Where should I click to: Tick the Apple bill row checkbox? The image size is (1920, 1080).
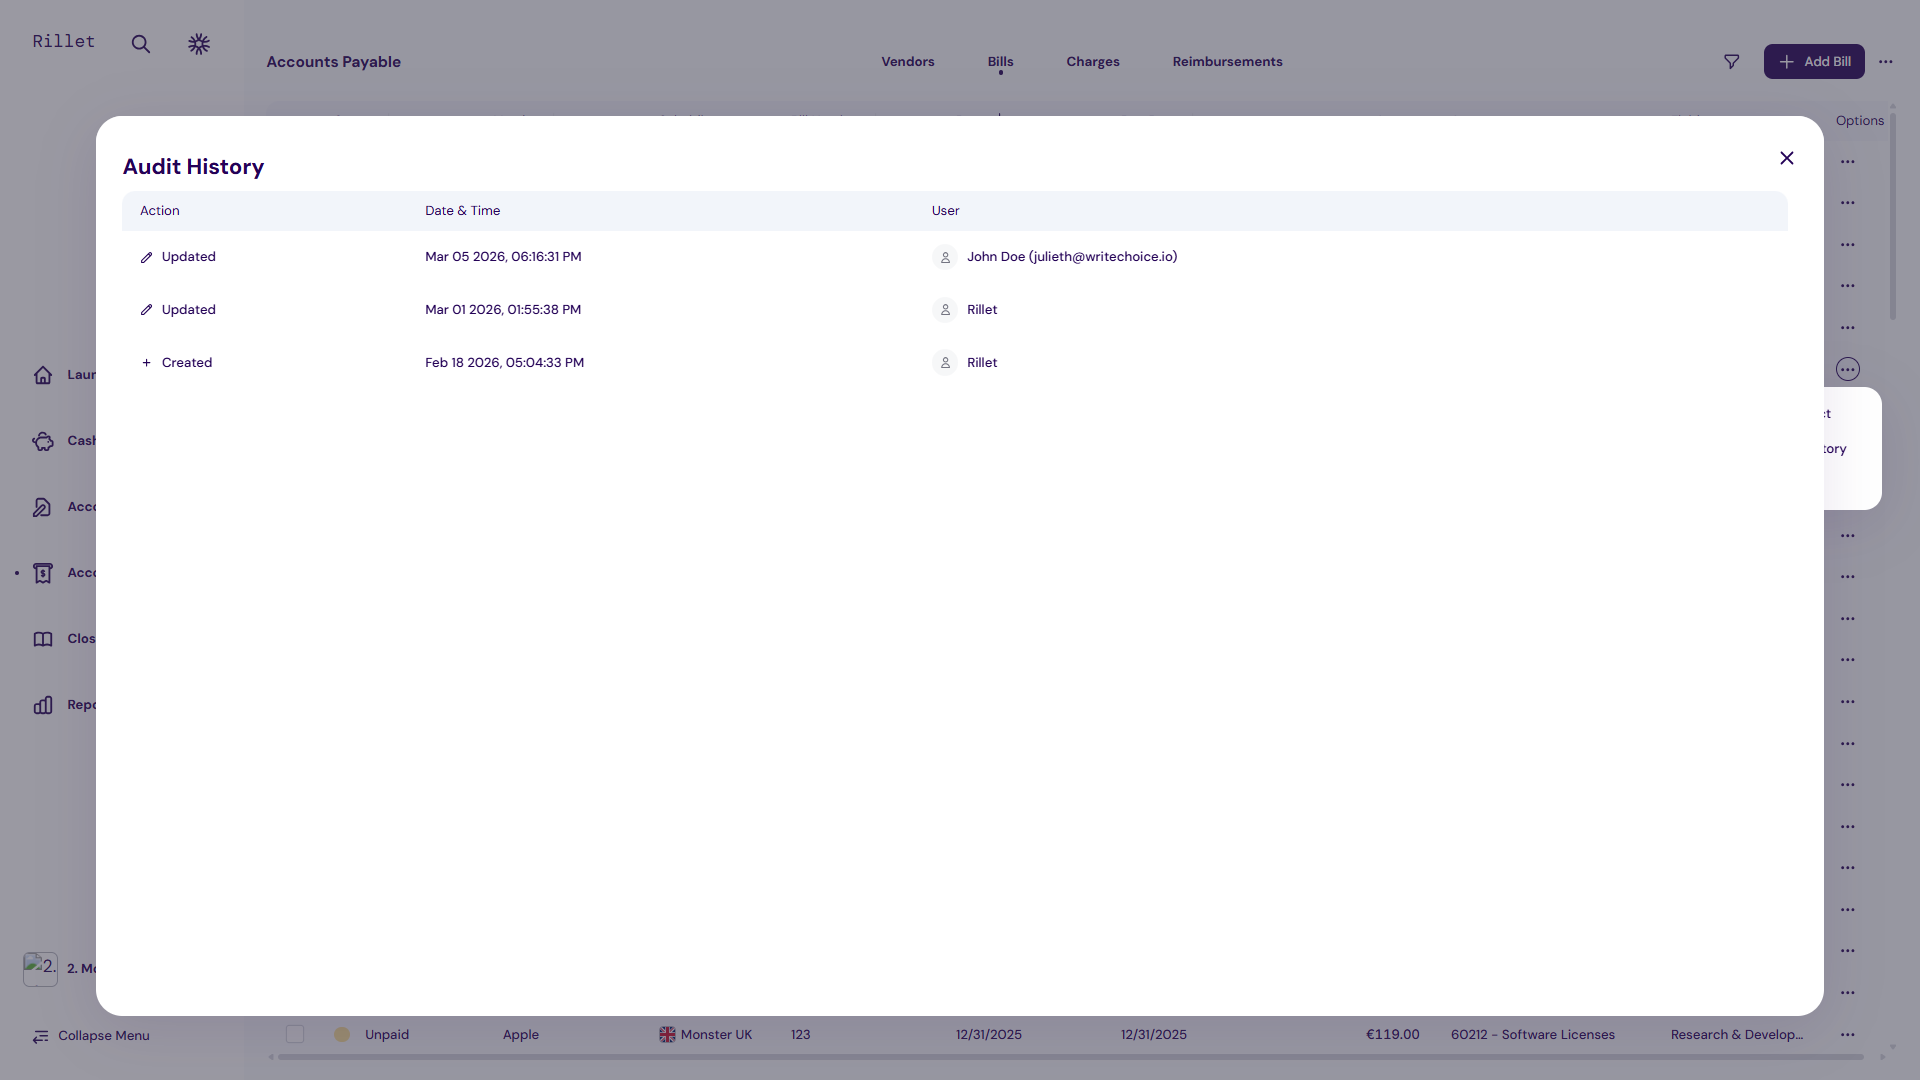point(295,1034)
